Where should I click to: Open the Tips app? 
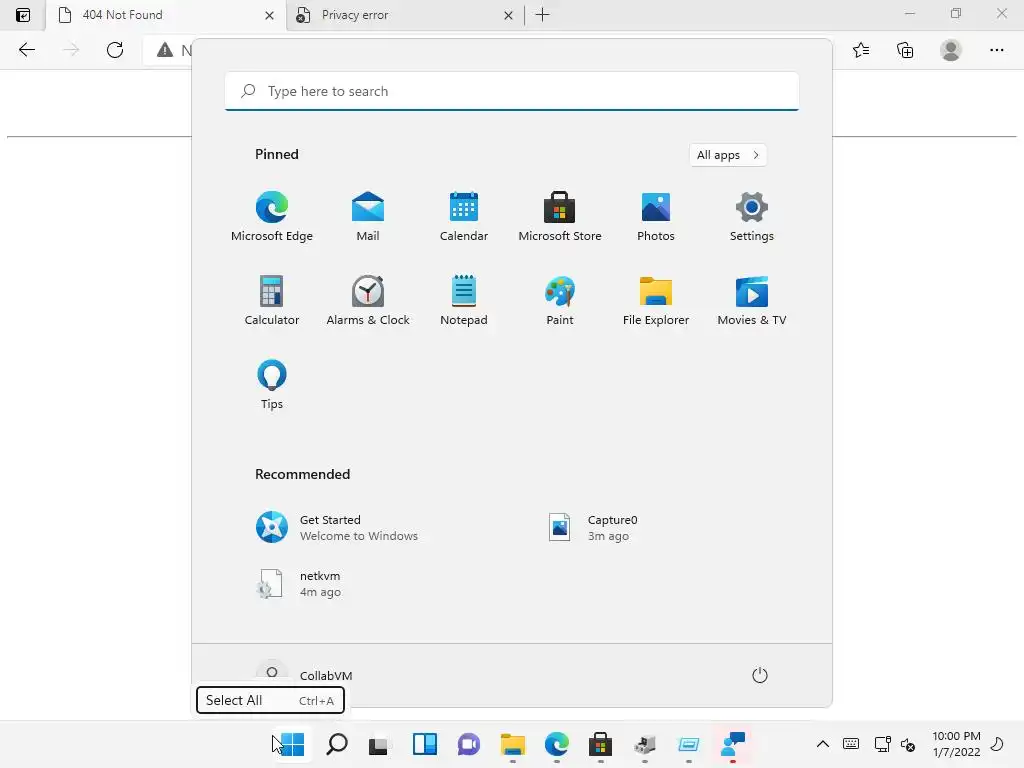tap(272, 385)
